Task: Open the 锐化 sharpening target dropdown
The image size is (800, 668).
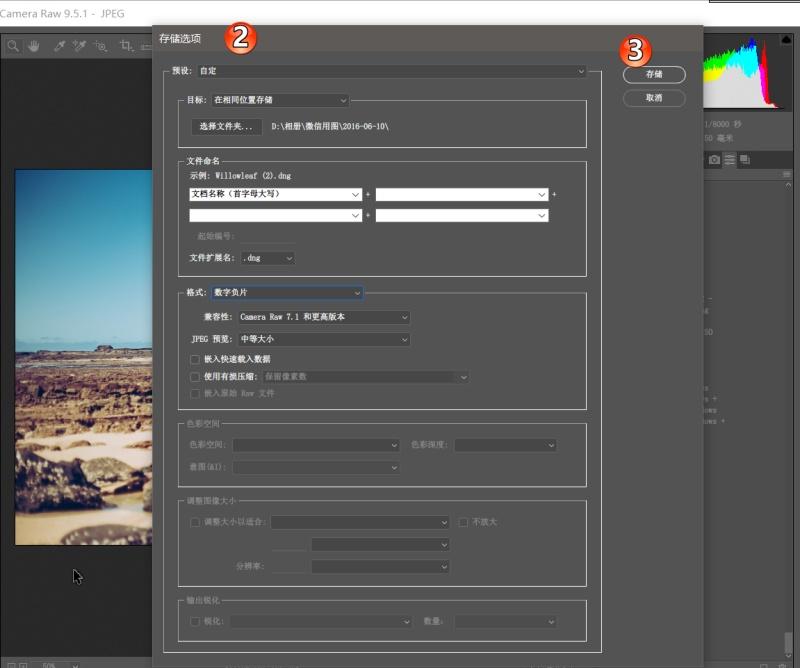Action: [x=320, y=622]
